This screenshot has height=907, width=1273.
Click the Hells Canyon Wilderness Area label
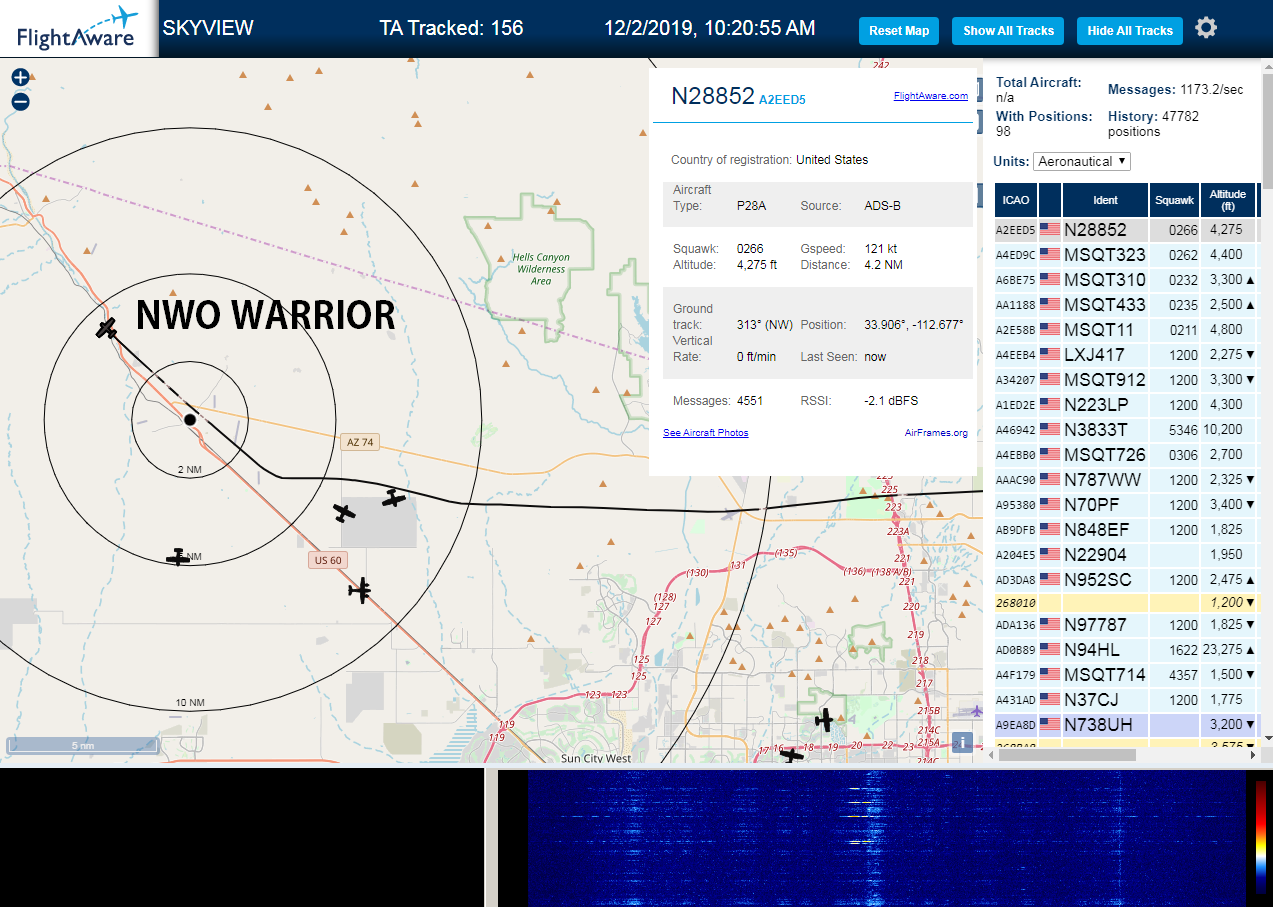tap(540, 269)
